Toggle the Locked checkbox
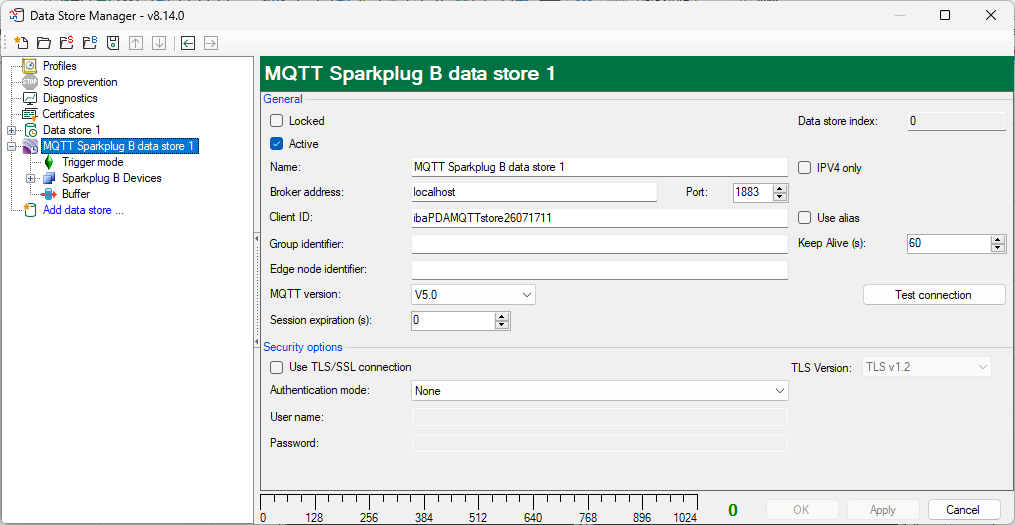Image resolution: width=1015 pixels, height=525 pixels. pos(276,120)
